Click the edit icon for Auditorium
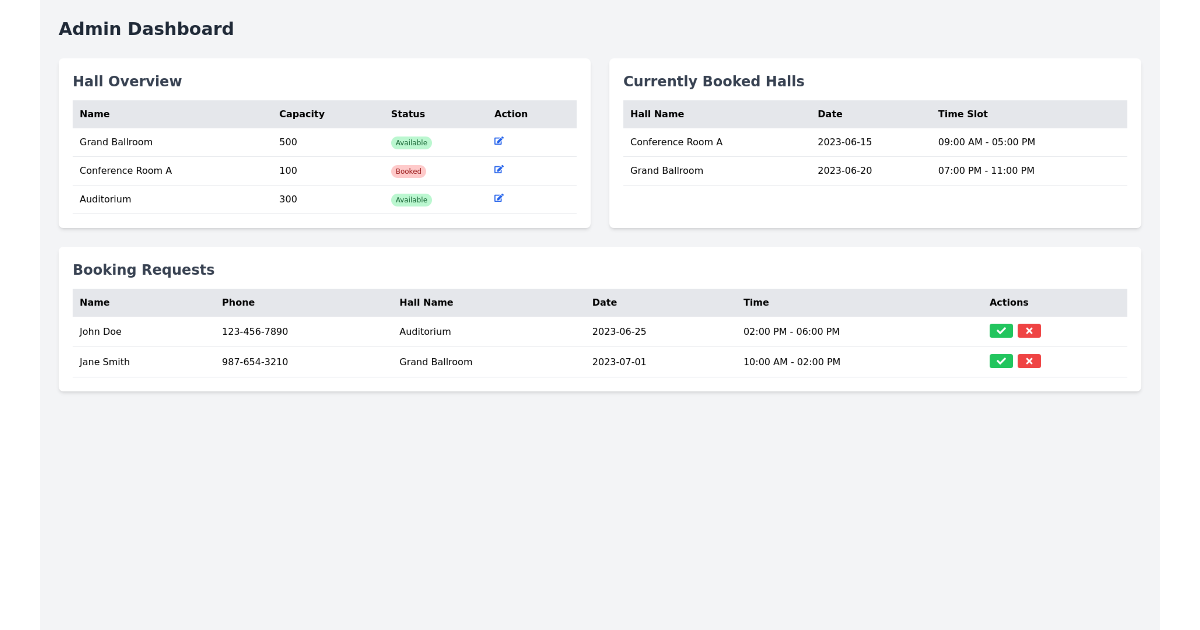The image size is (1200, 630). (x=498, y=199)
